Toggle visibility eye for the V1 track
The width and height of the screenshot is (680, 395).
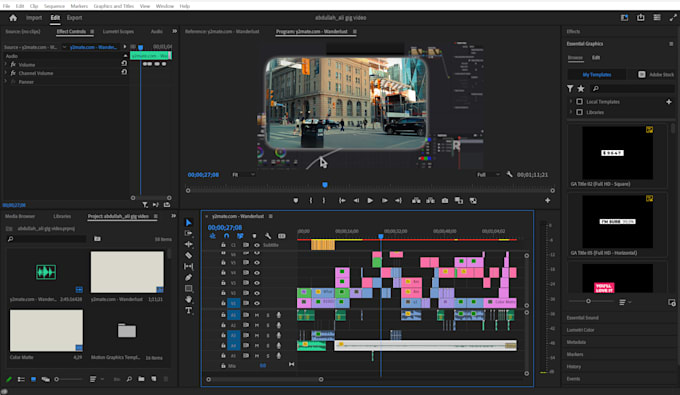(x=257, y=303)
